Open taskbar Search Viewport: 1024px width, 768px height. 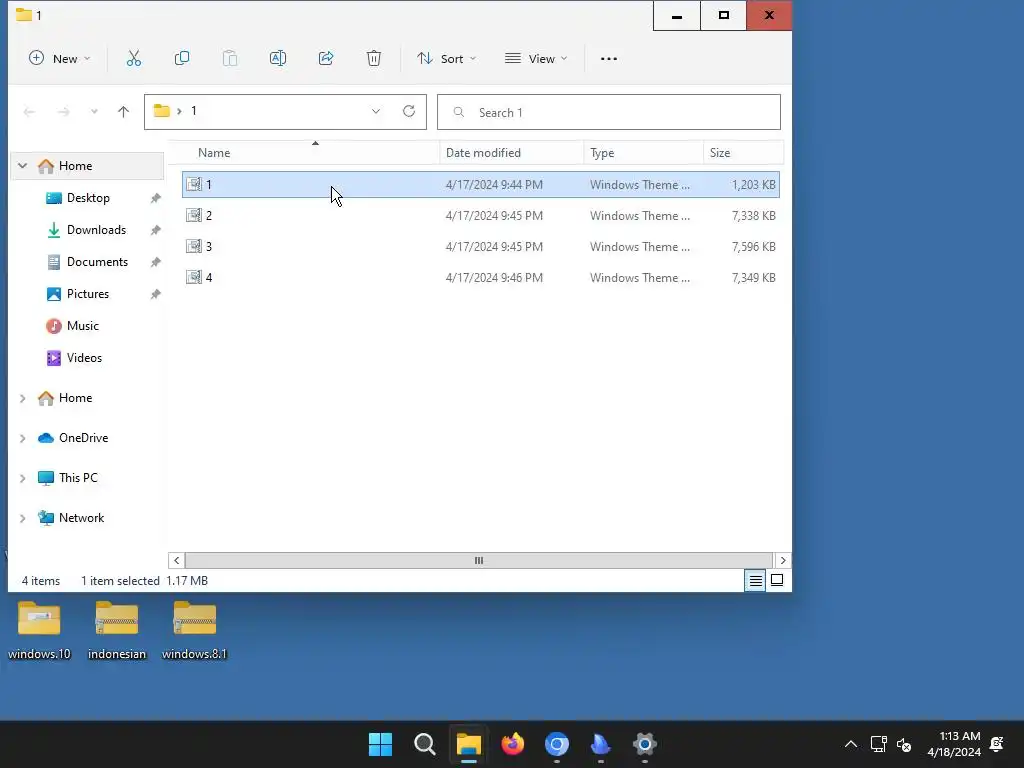(425, 744)
